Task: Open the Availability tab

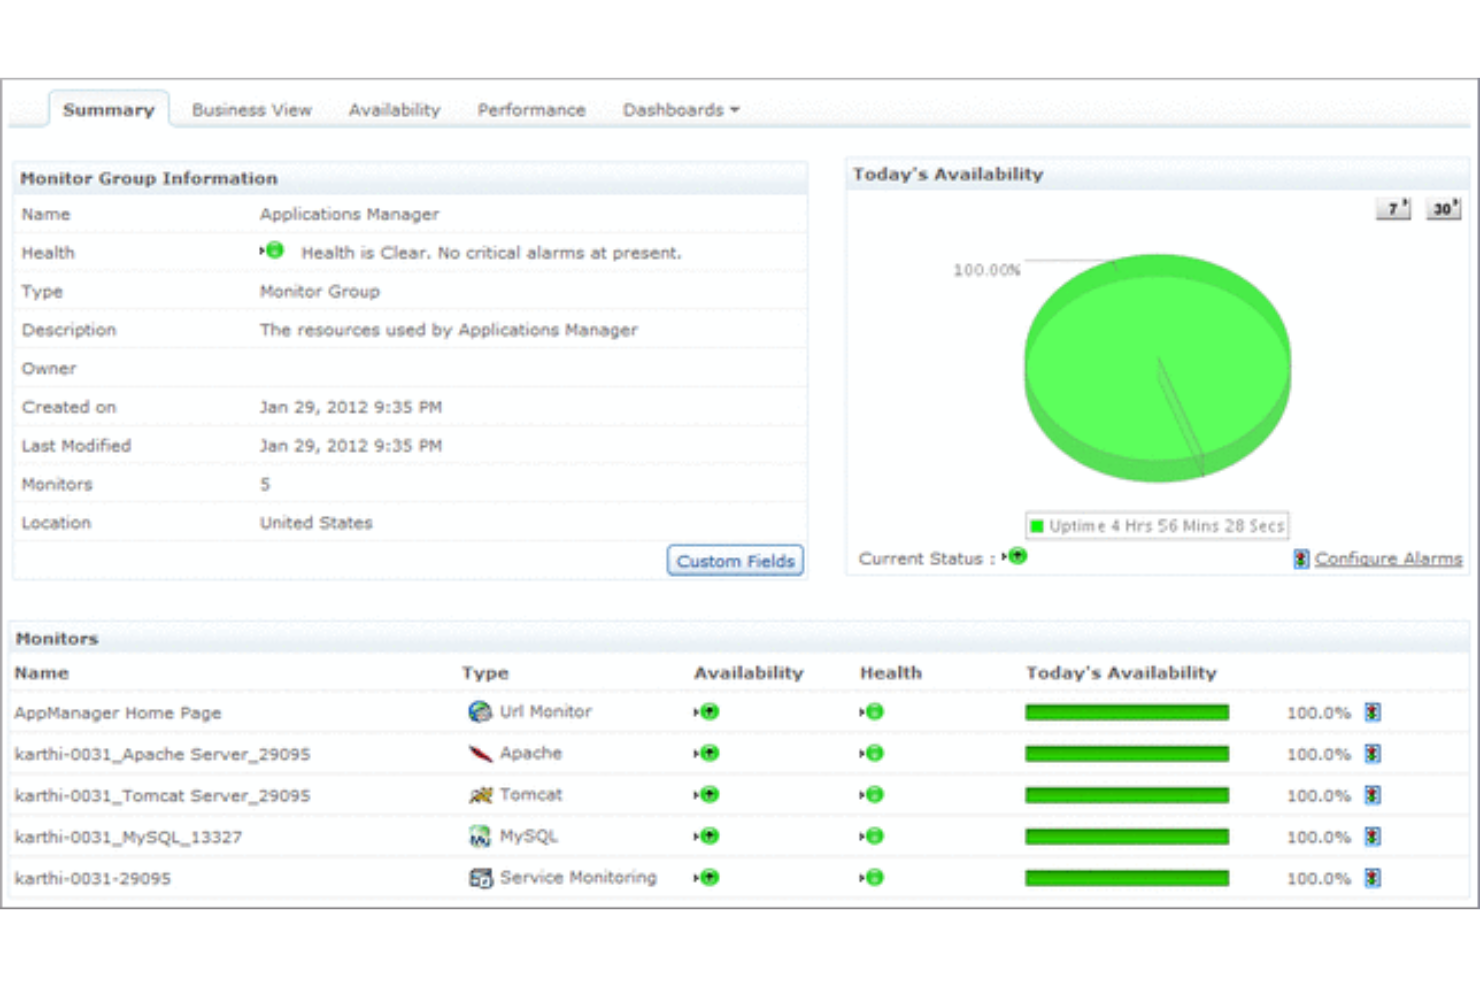Action: click(394, 110)
